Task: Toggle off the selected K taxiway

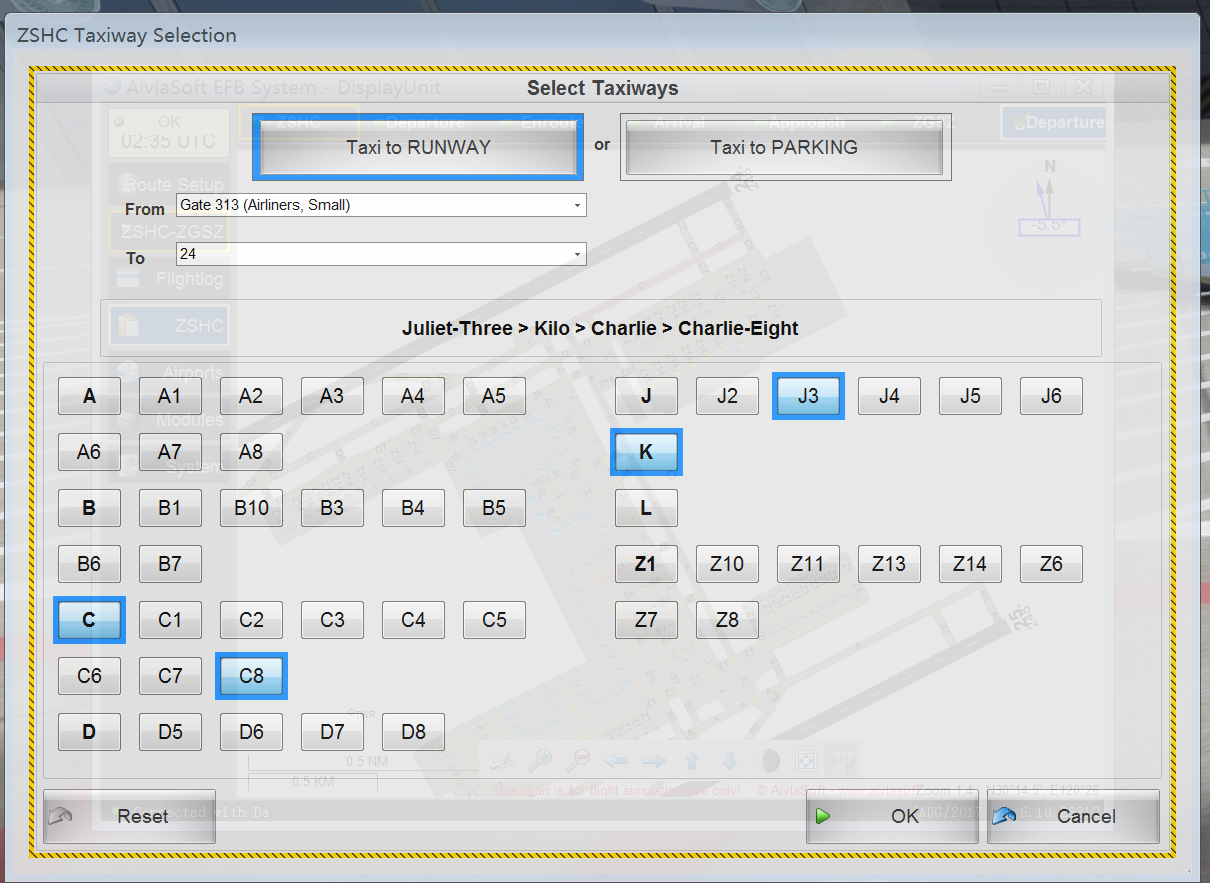Action: [x=646, y=452]
